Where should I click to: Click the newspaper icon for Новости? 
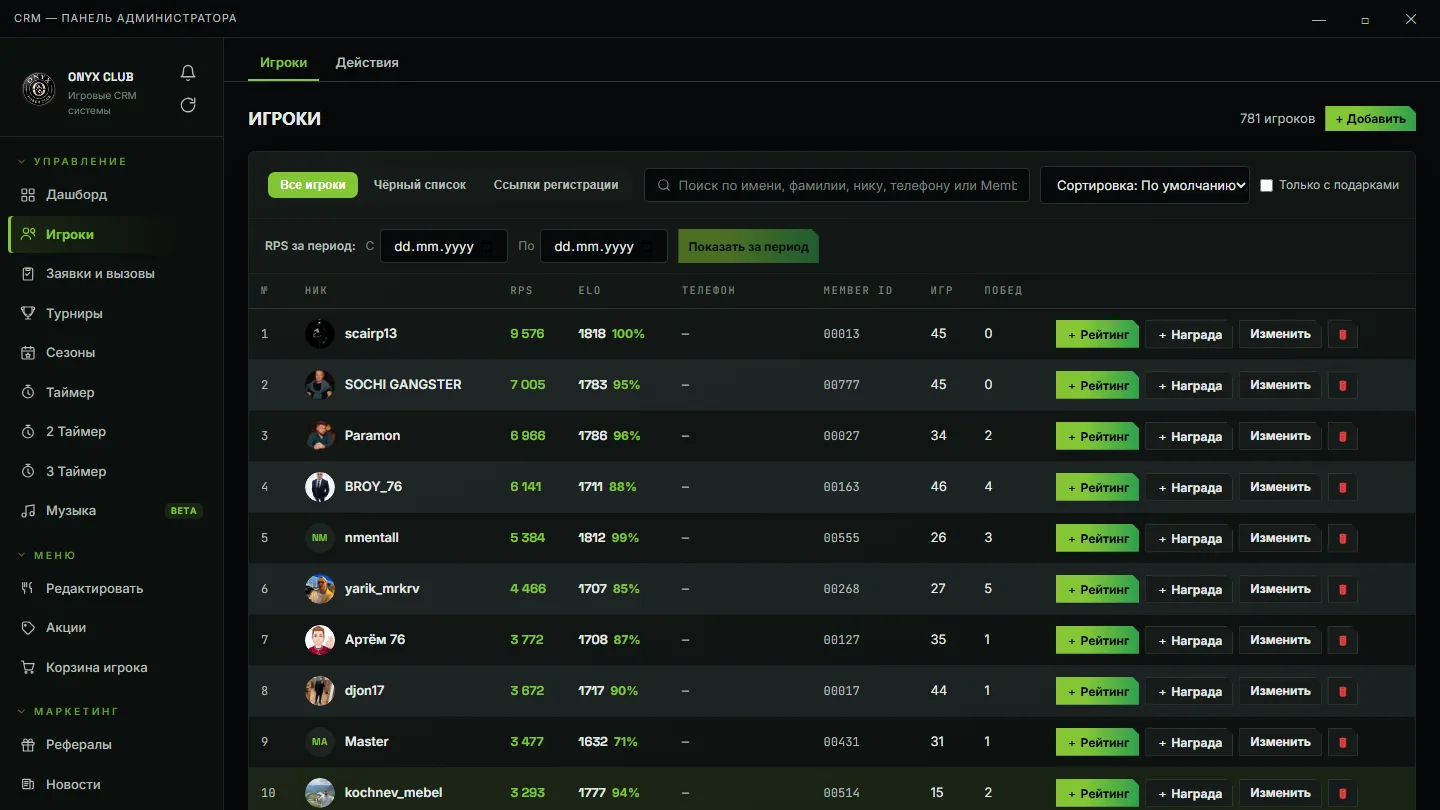click(28, 784)
